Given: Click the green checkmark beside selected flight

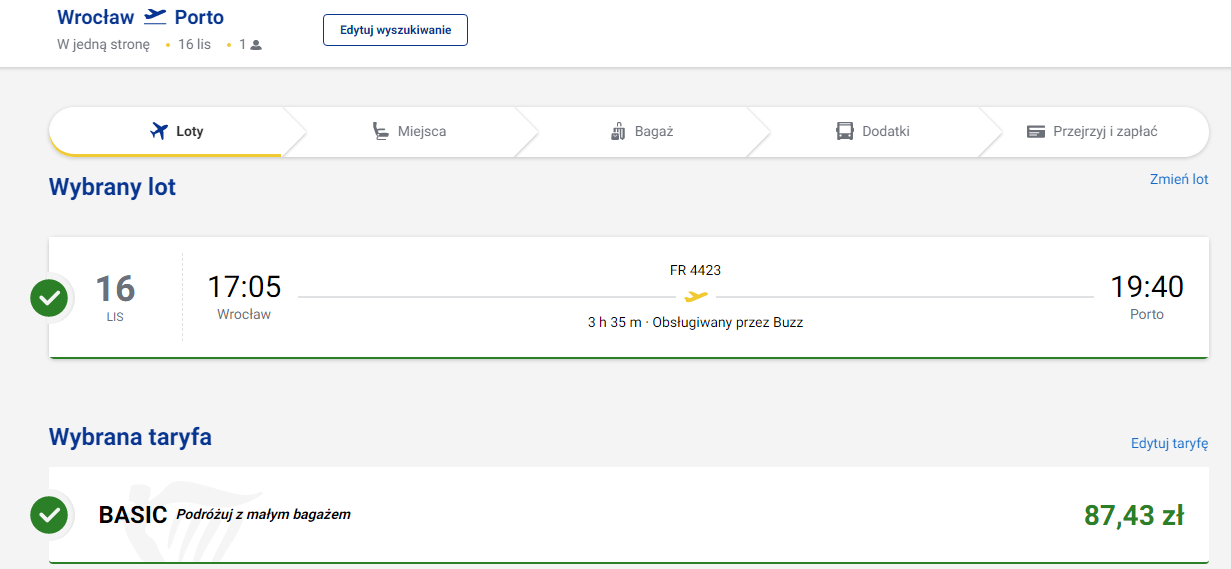Looking at the screenshot, I should click(x=49, y=297).
